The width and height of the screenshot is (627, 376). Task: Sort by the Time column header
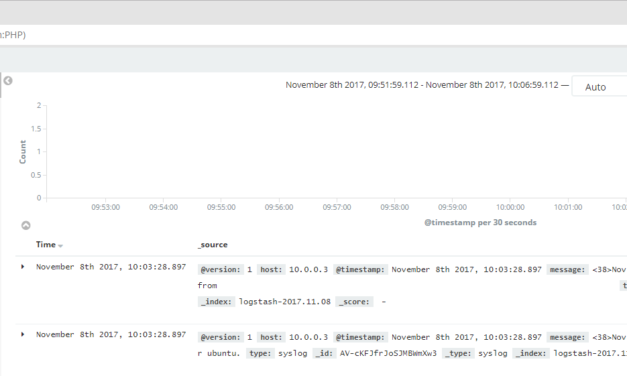[x=46, y=244]
